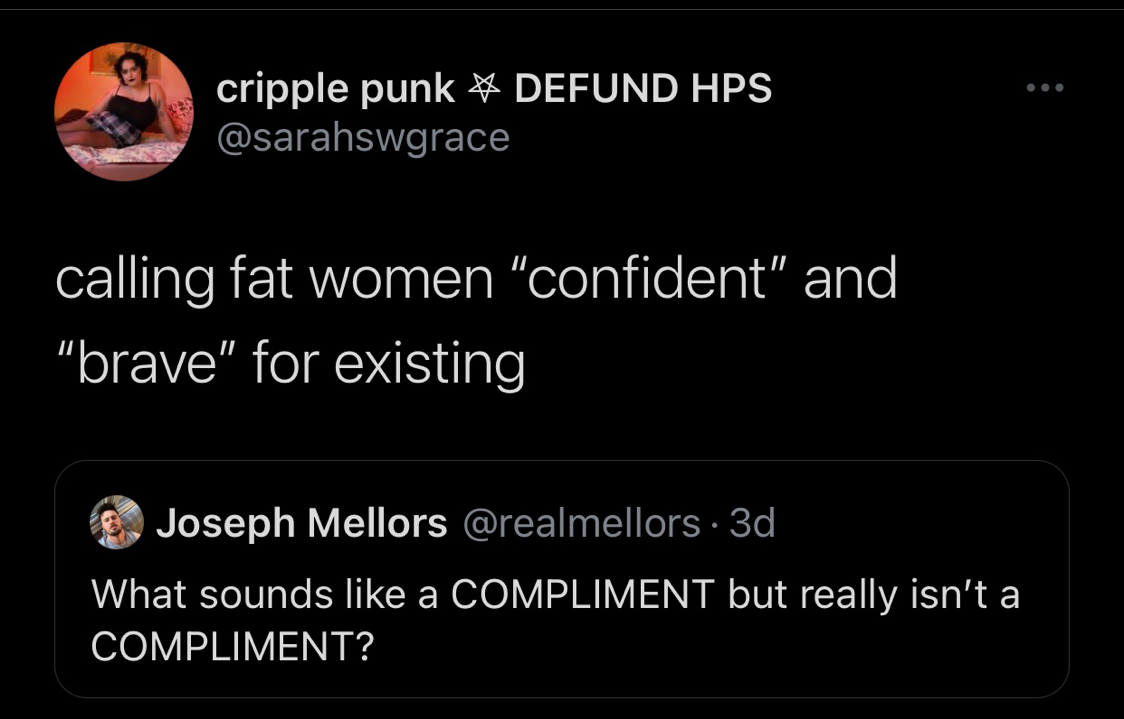
Task: Click "DEFUND HPS" in the author name
Action: tap(642, 89)
